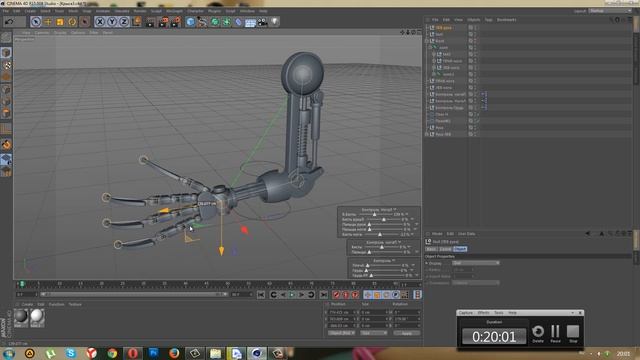
Task: Select the Texture mode checker icon left toolbar
Action: click(x=6, y=65)
